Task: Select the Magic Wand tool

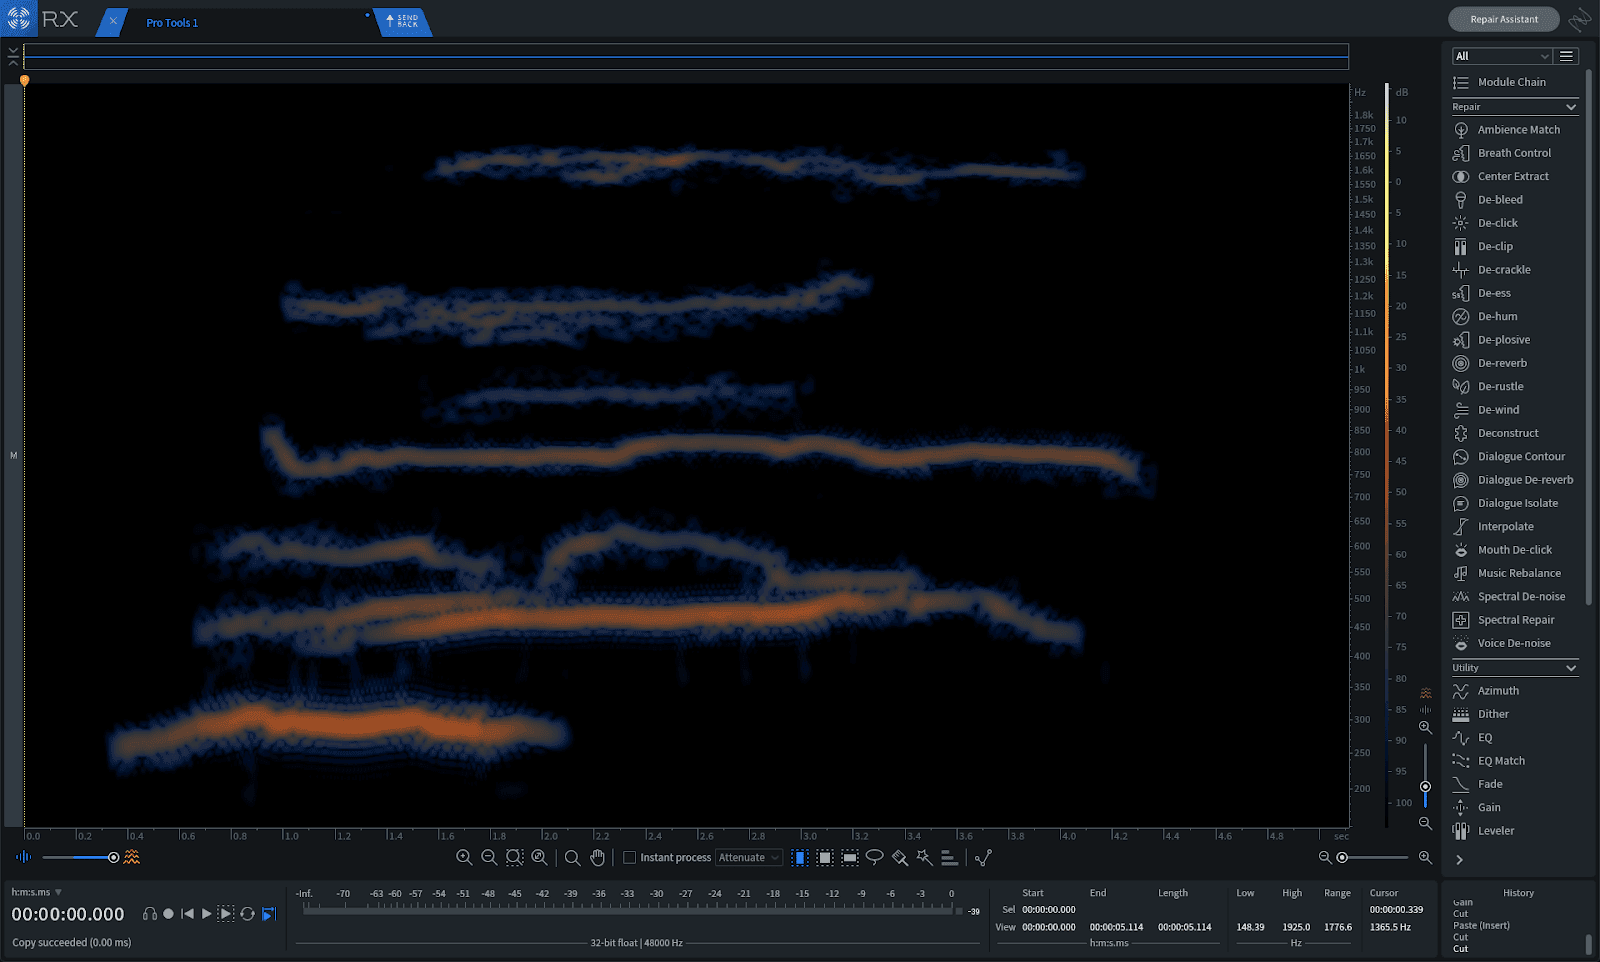Action: 924,857
